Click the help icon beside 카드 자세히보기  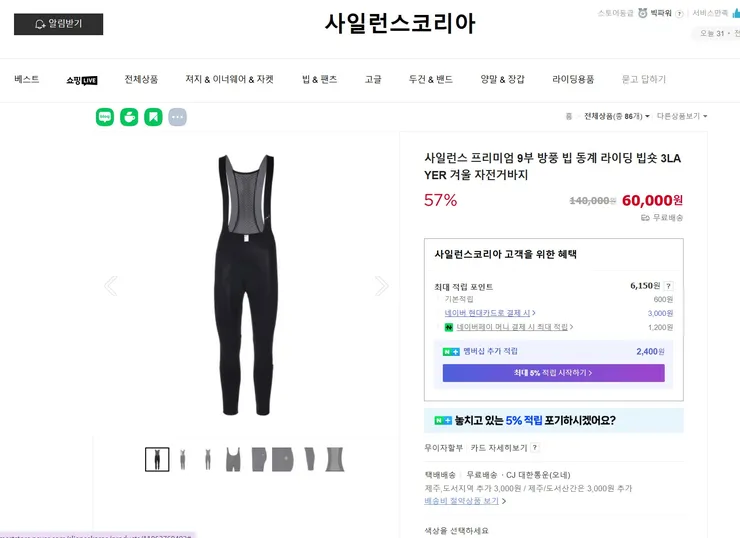(534, 447)
